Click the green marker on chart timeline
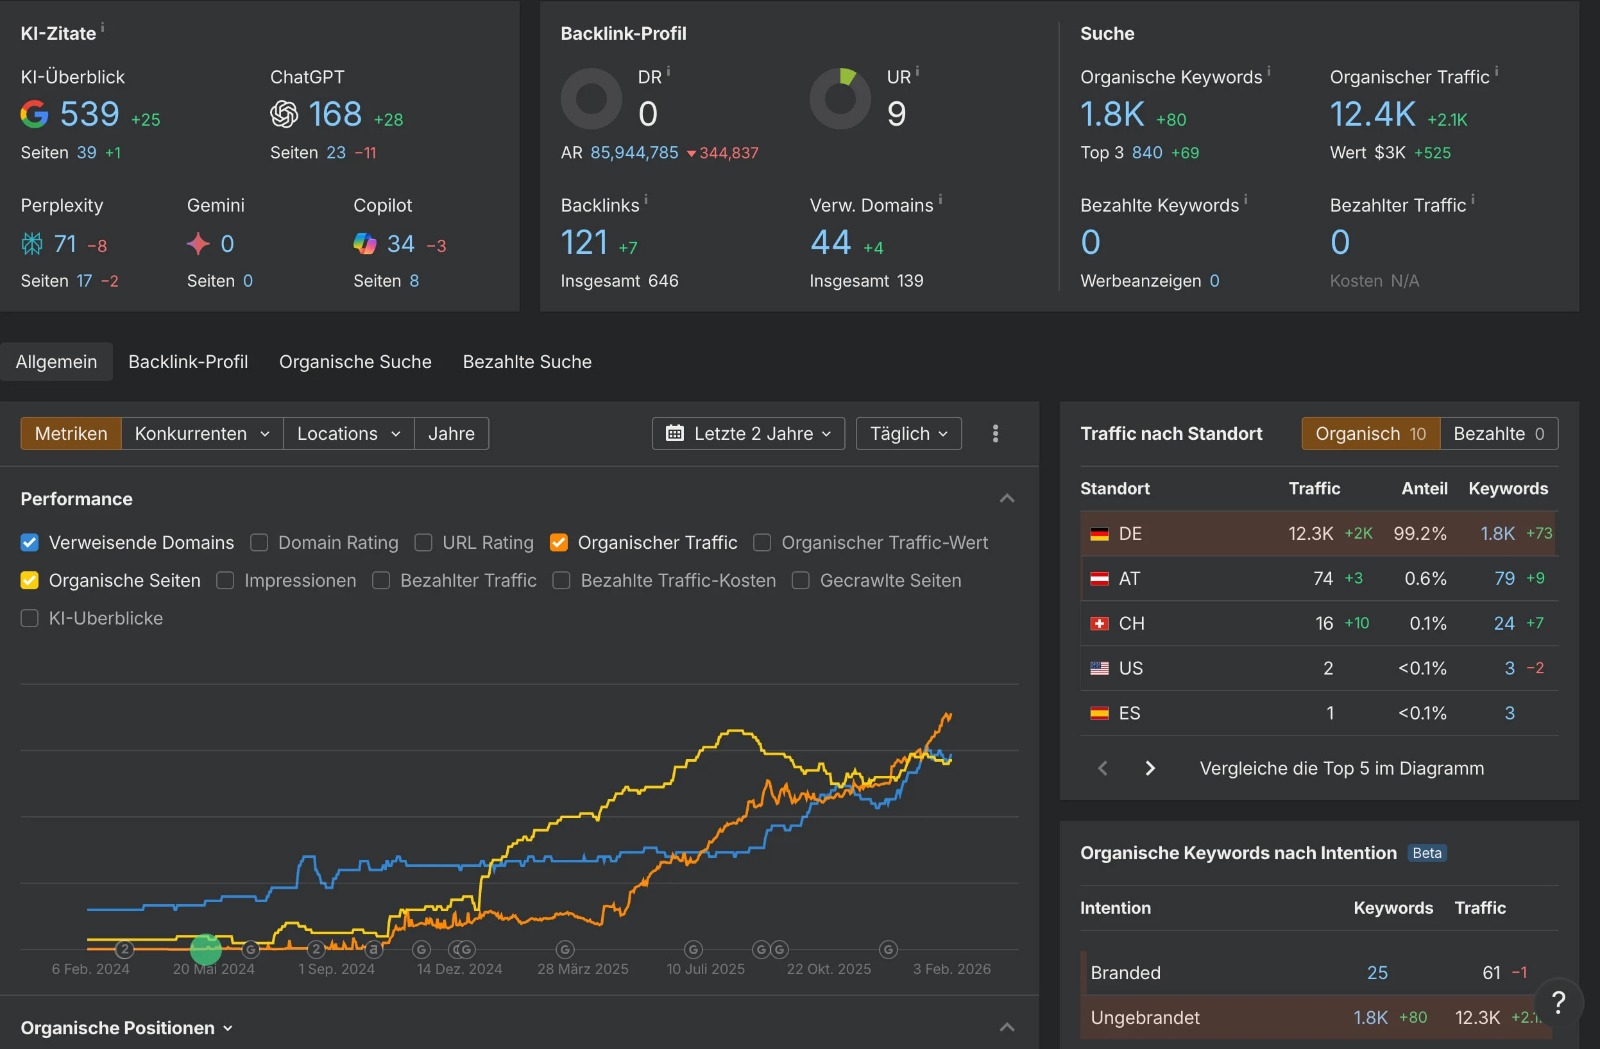The height and width of the screenshot is (1049, 1600). 206,948
